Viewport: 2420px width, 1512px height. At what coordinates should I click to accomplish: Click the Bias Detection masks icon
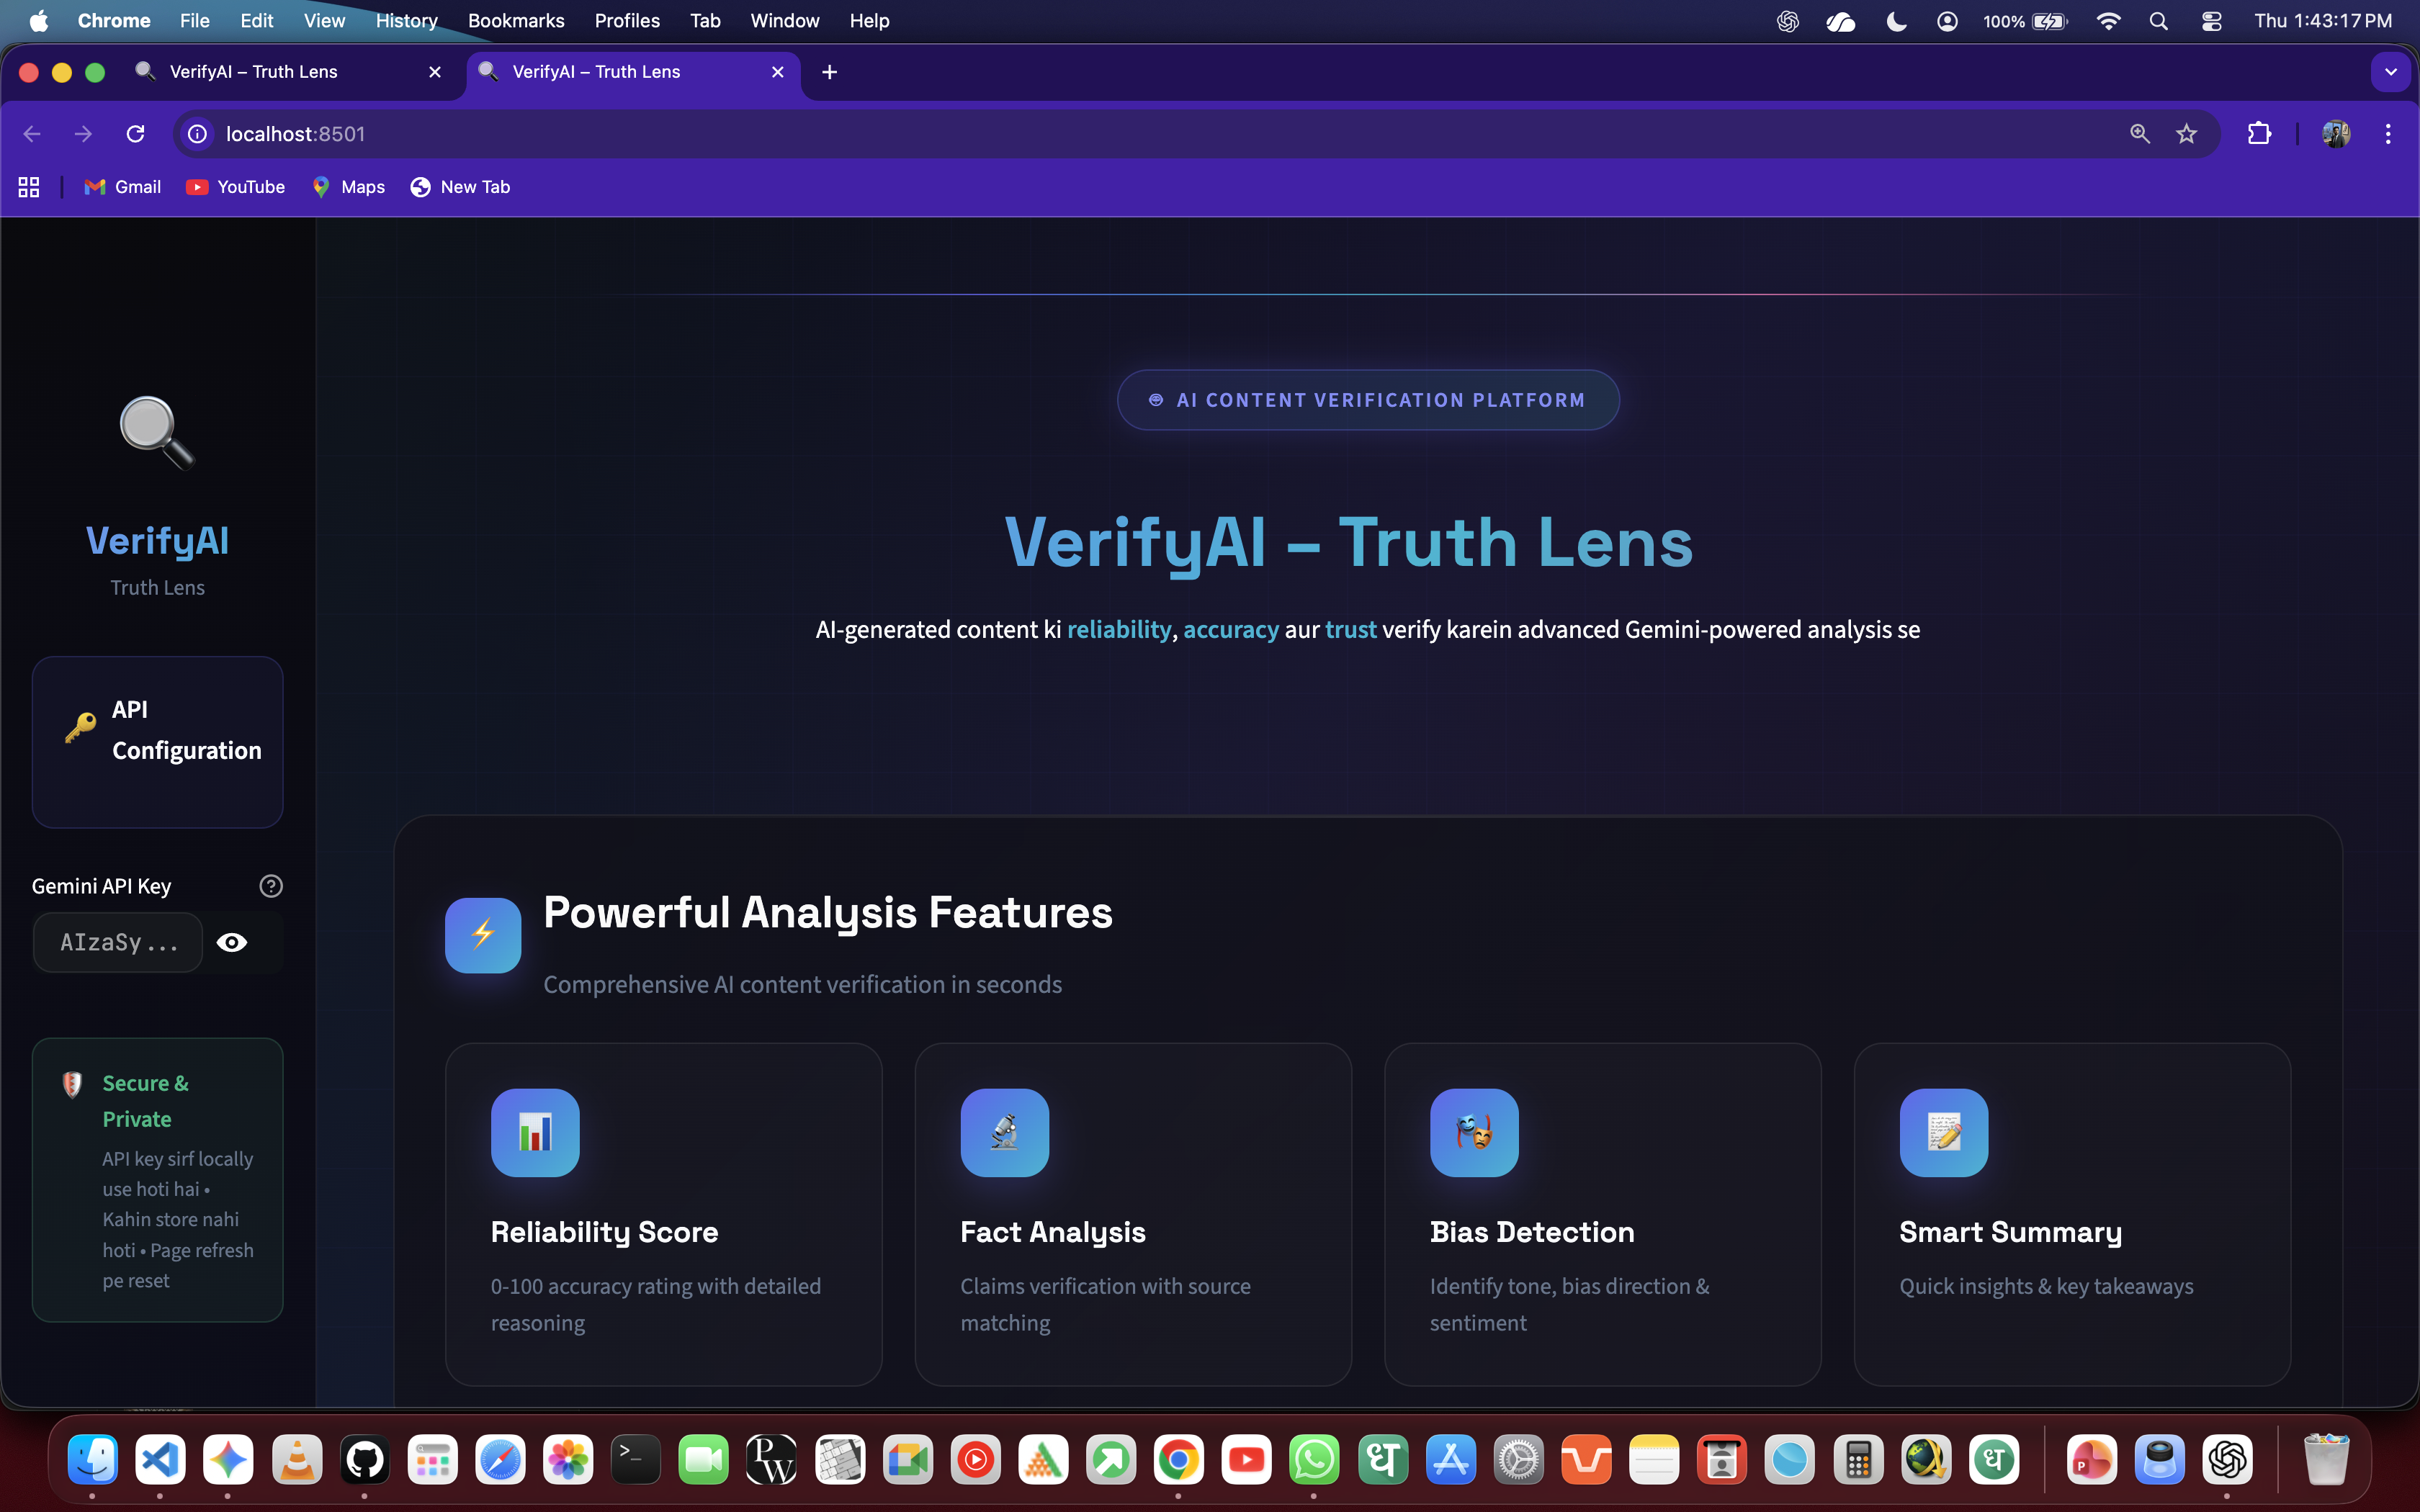pos(1474,1132)
